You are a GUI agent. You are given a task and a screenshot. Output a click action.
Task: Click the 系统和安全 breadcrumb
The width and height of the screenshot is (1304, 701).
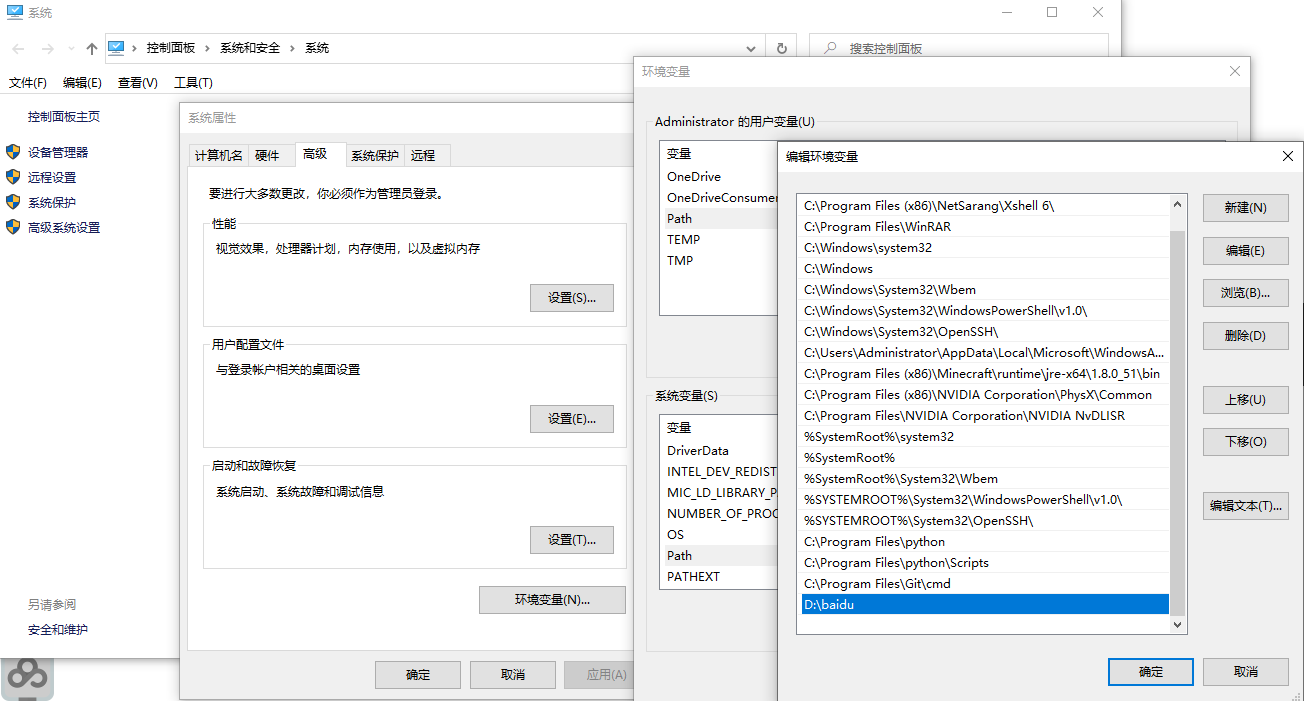click(250, 48)
